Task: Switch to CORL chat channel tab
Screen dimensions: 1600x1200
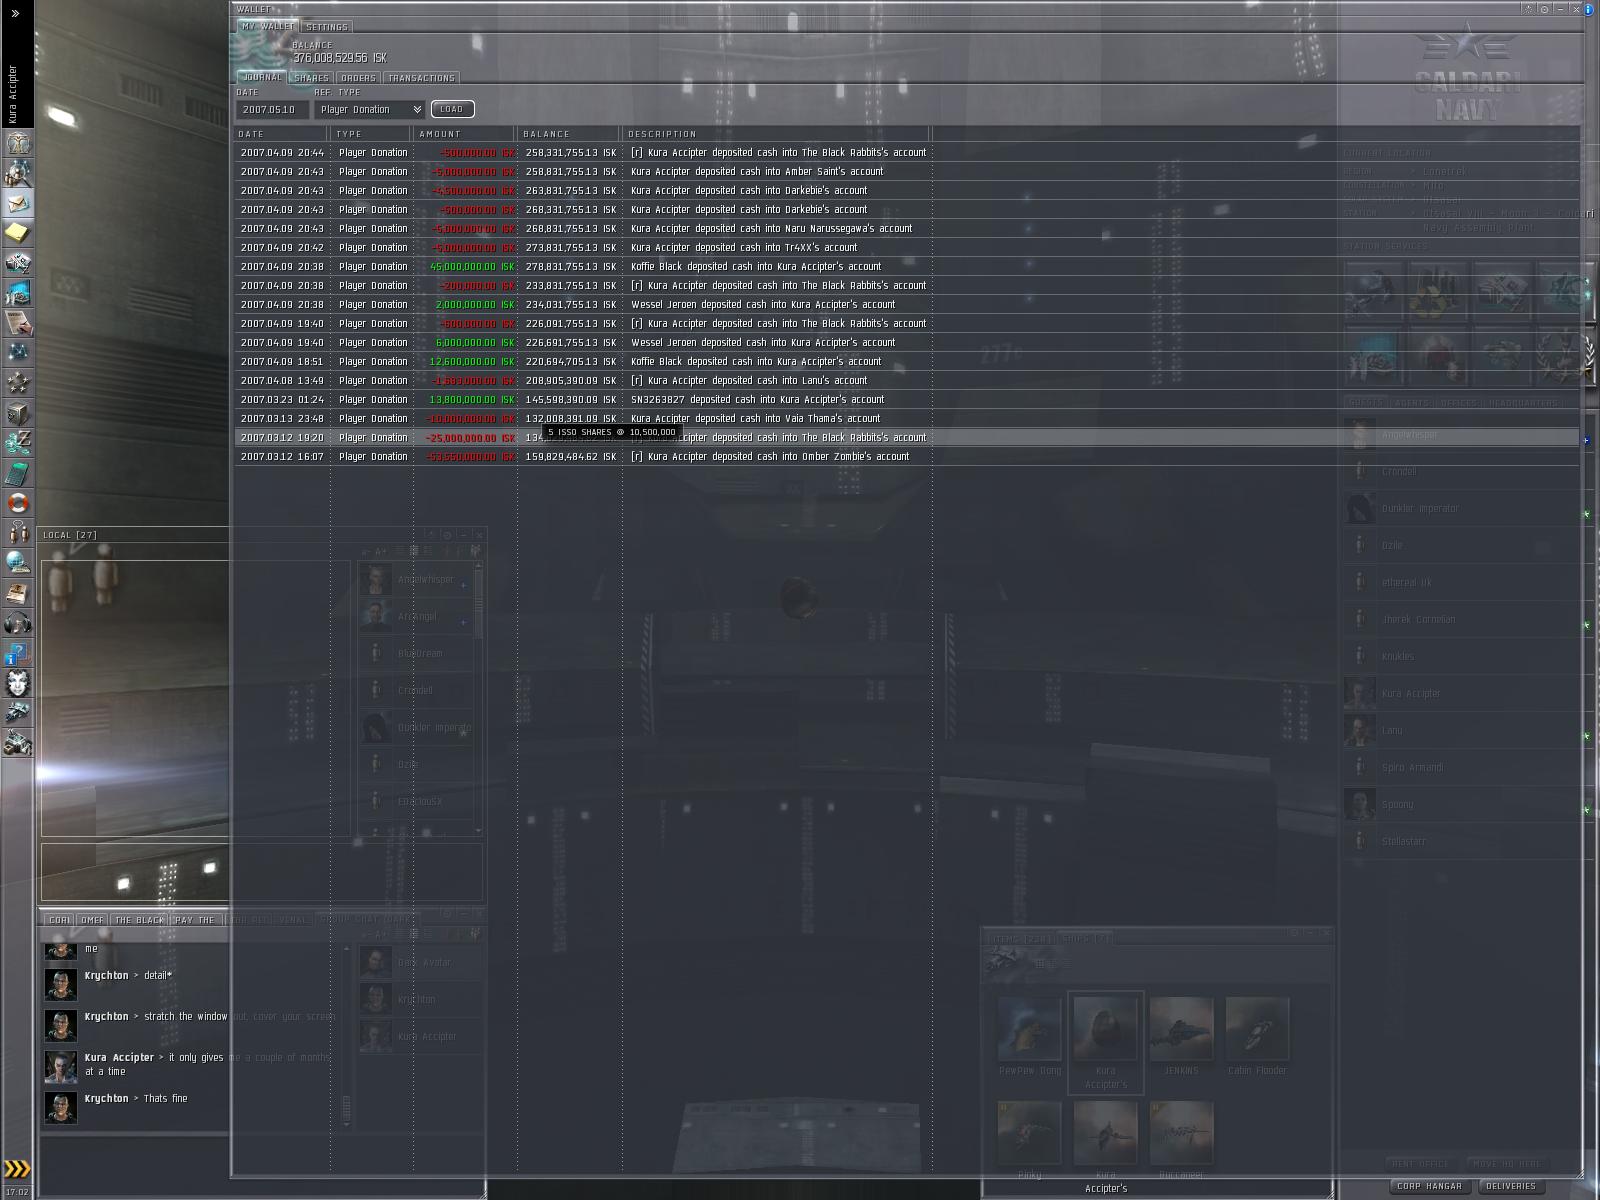Action: 59,920
